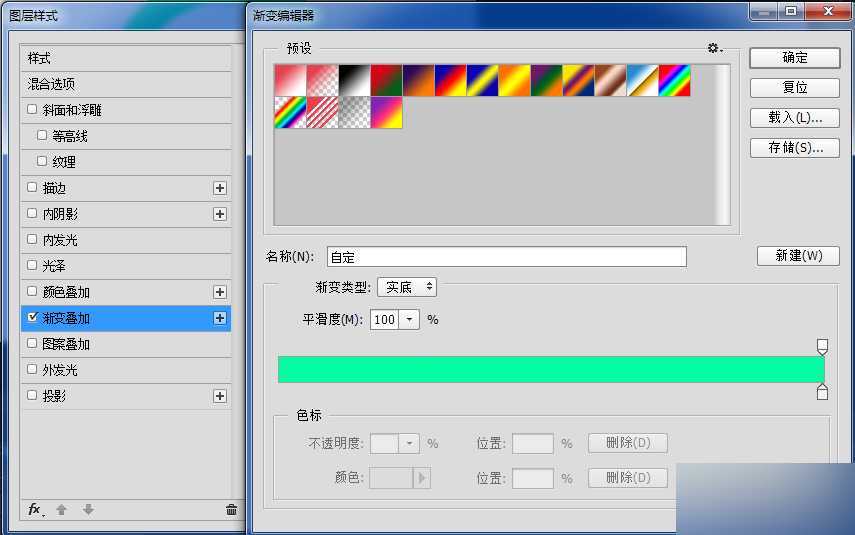855x535 pixels.
Task: Click the delete effect trash icon
Action: click(232, 509)
